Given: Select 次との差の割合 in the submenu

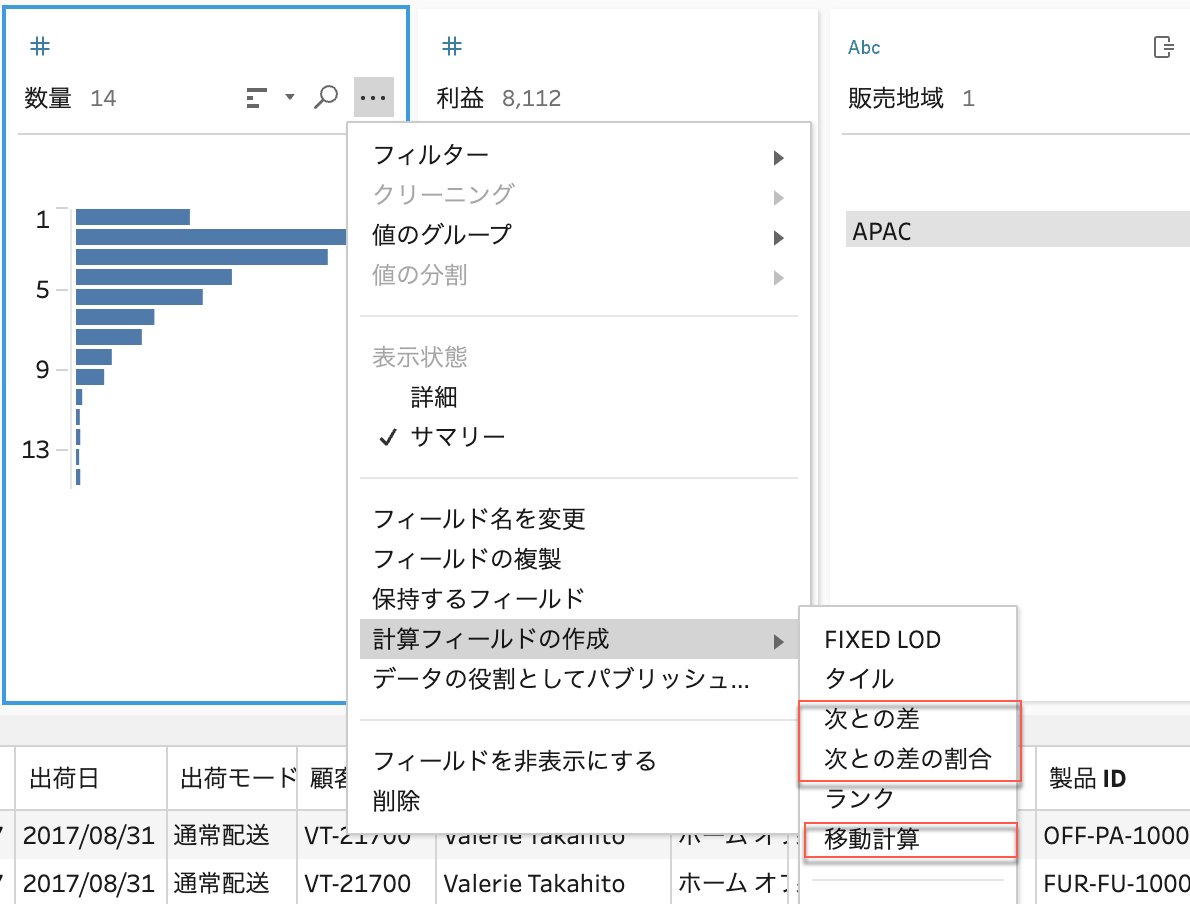Looking at the screenshot, I should pos(908,758).
